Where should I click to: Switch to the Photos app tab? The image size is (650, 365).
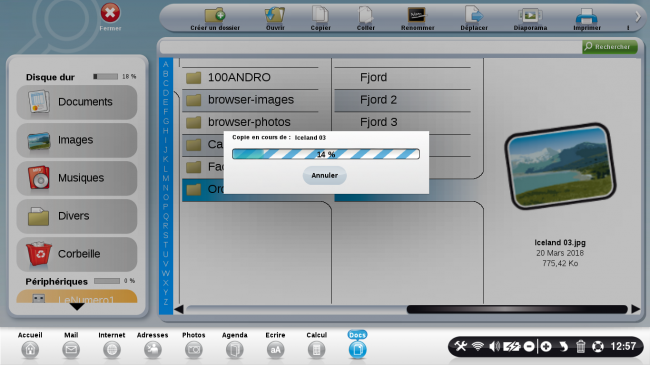point(194,345)
